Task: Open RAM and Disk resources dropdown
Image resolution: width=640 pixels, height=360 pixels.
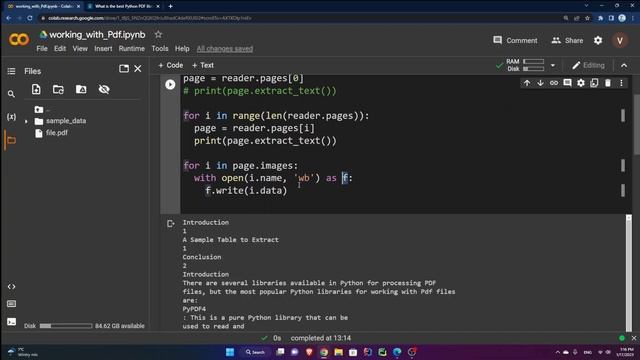Action: click(x=553, y=65)
